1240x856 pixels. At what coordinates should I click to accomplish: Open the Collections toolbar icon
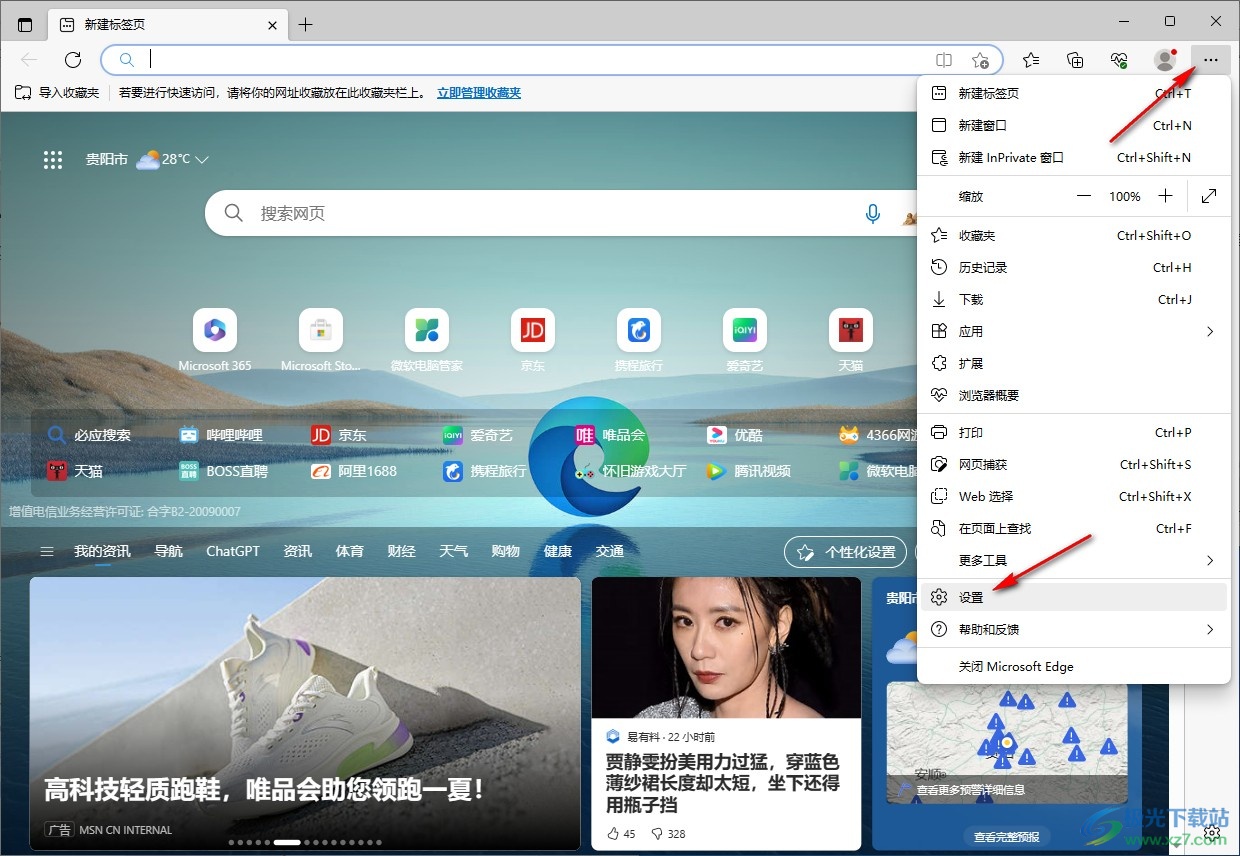click(1075, 60)
